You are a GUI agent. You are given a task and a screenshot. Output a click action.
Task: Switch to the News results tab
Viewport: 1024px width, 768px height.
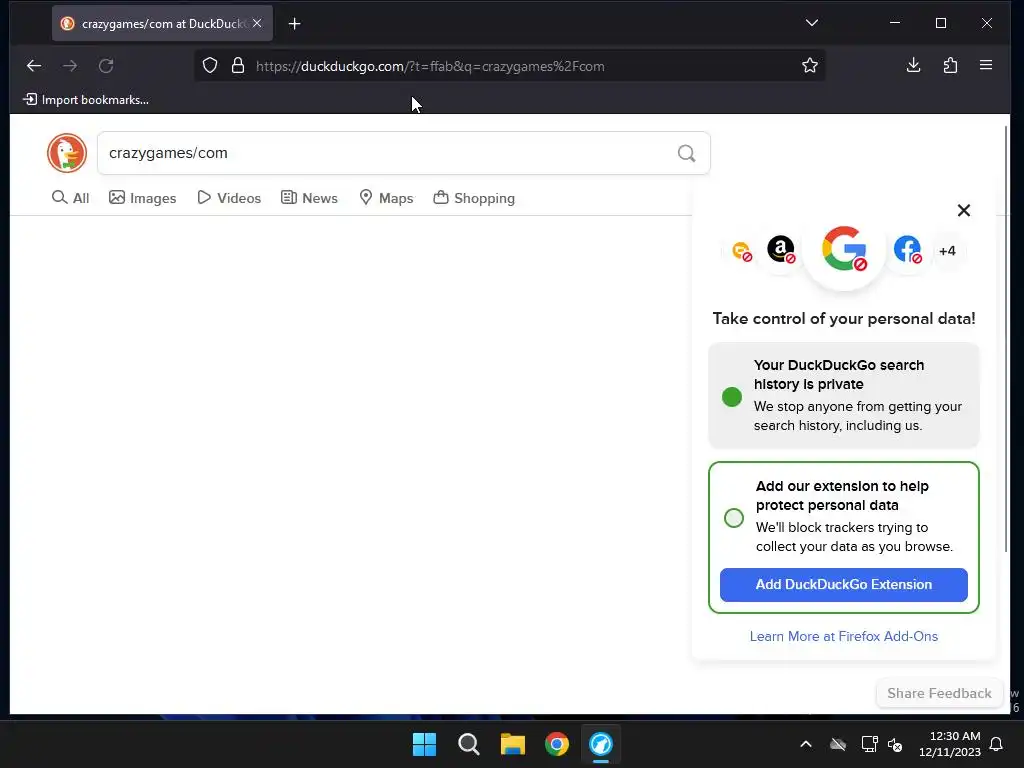[x=309, y=198]
